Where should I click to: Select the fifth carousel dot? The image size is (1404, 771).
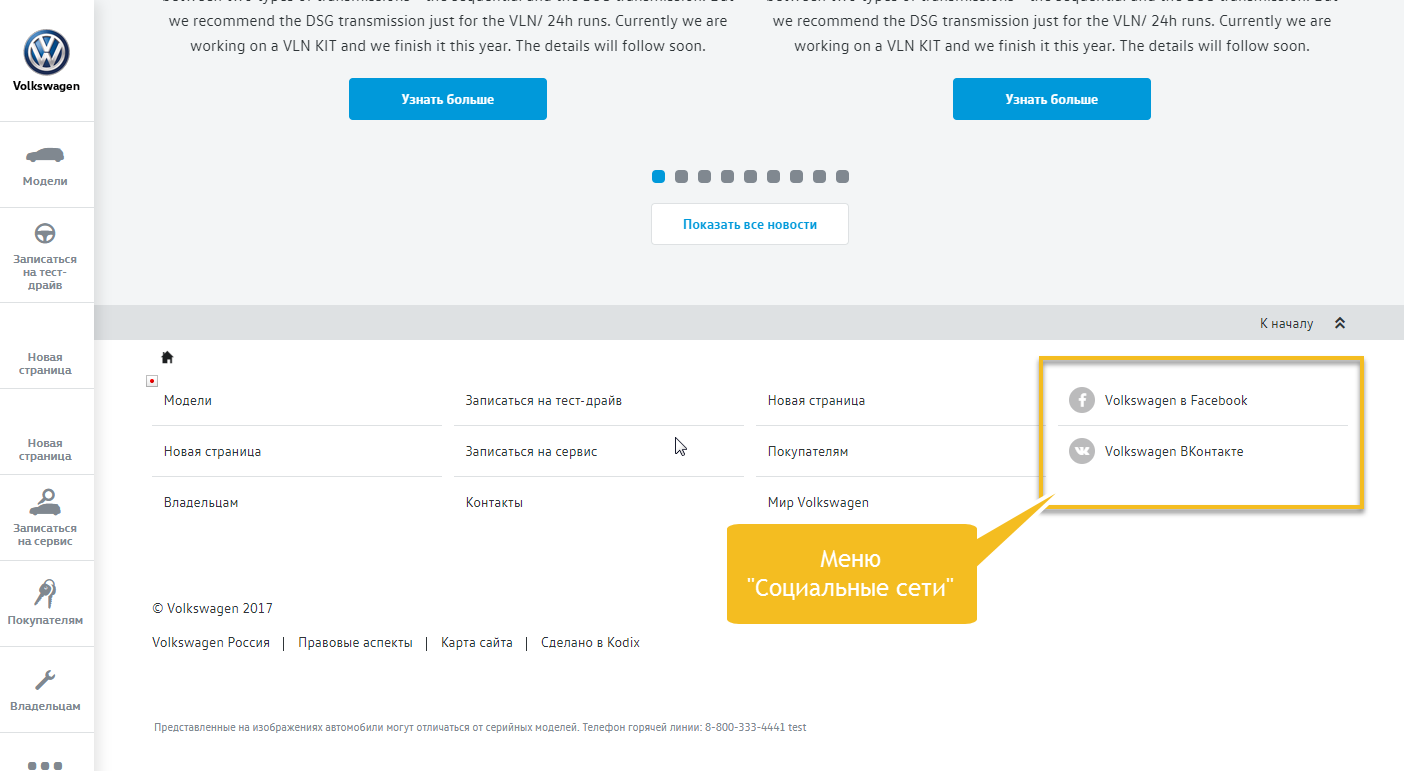(750, 176)
